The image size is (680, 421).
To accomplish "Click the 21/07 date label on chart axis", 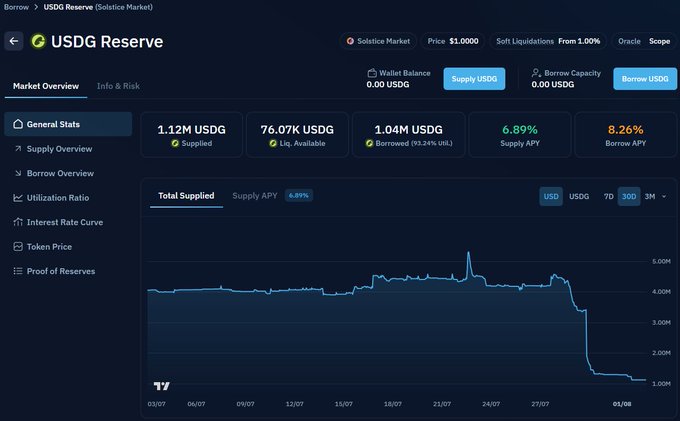I will 442,404.
